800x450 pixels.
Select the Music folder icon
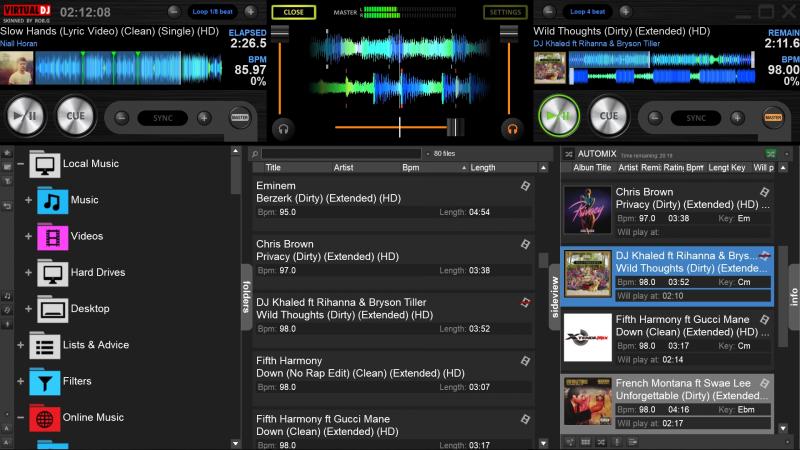click(x=52, y=201)
